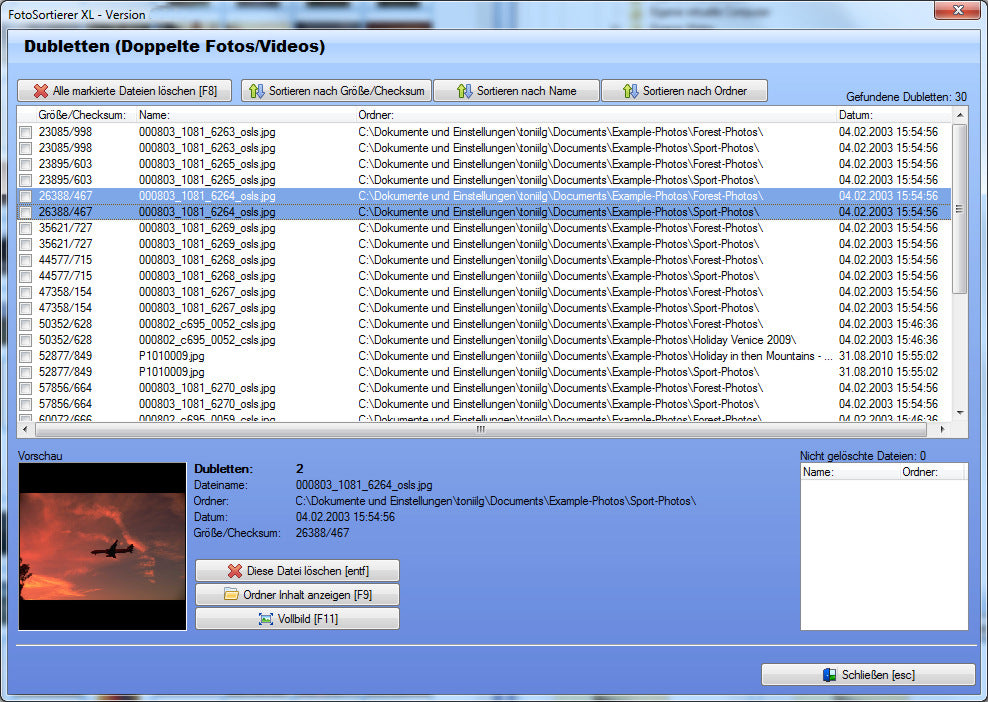Screen dimensions: 988x702
Task: Click door icon on Schließen button
Action: coord(829,675)
